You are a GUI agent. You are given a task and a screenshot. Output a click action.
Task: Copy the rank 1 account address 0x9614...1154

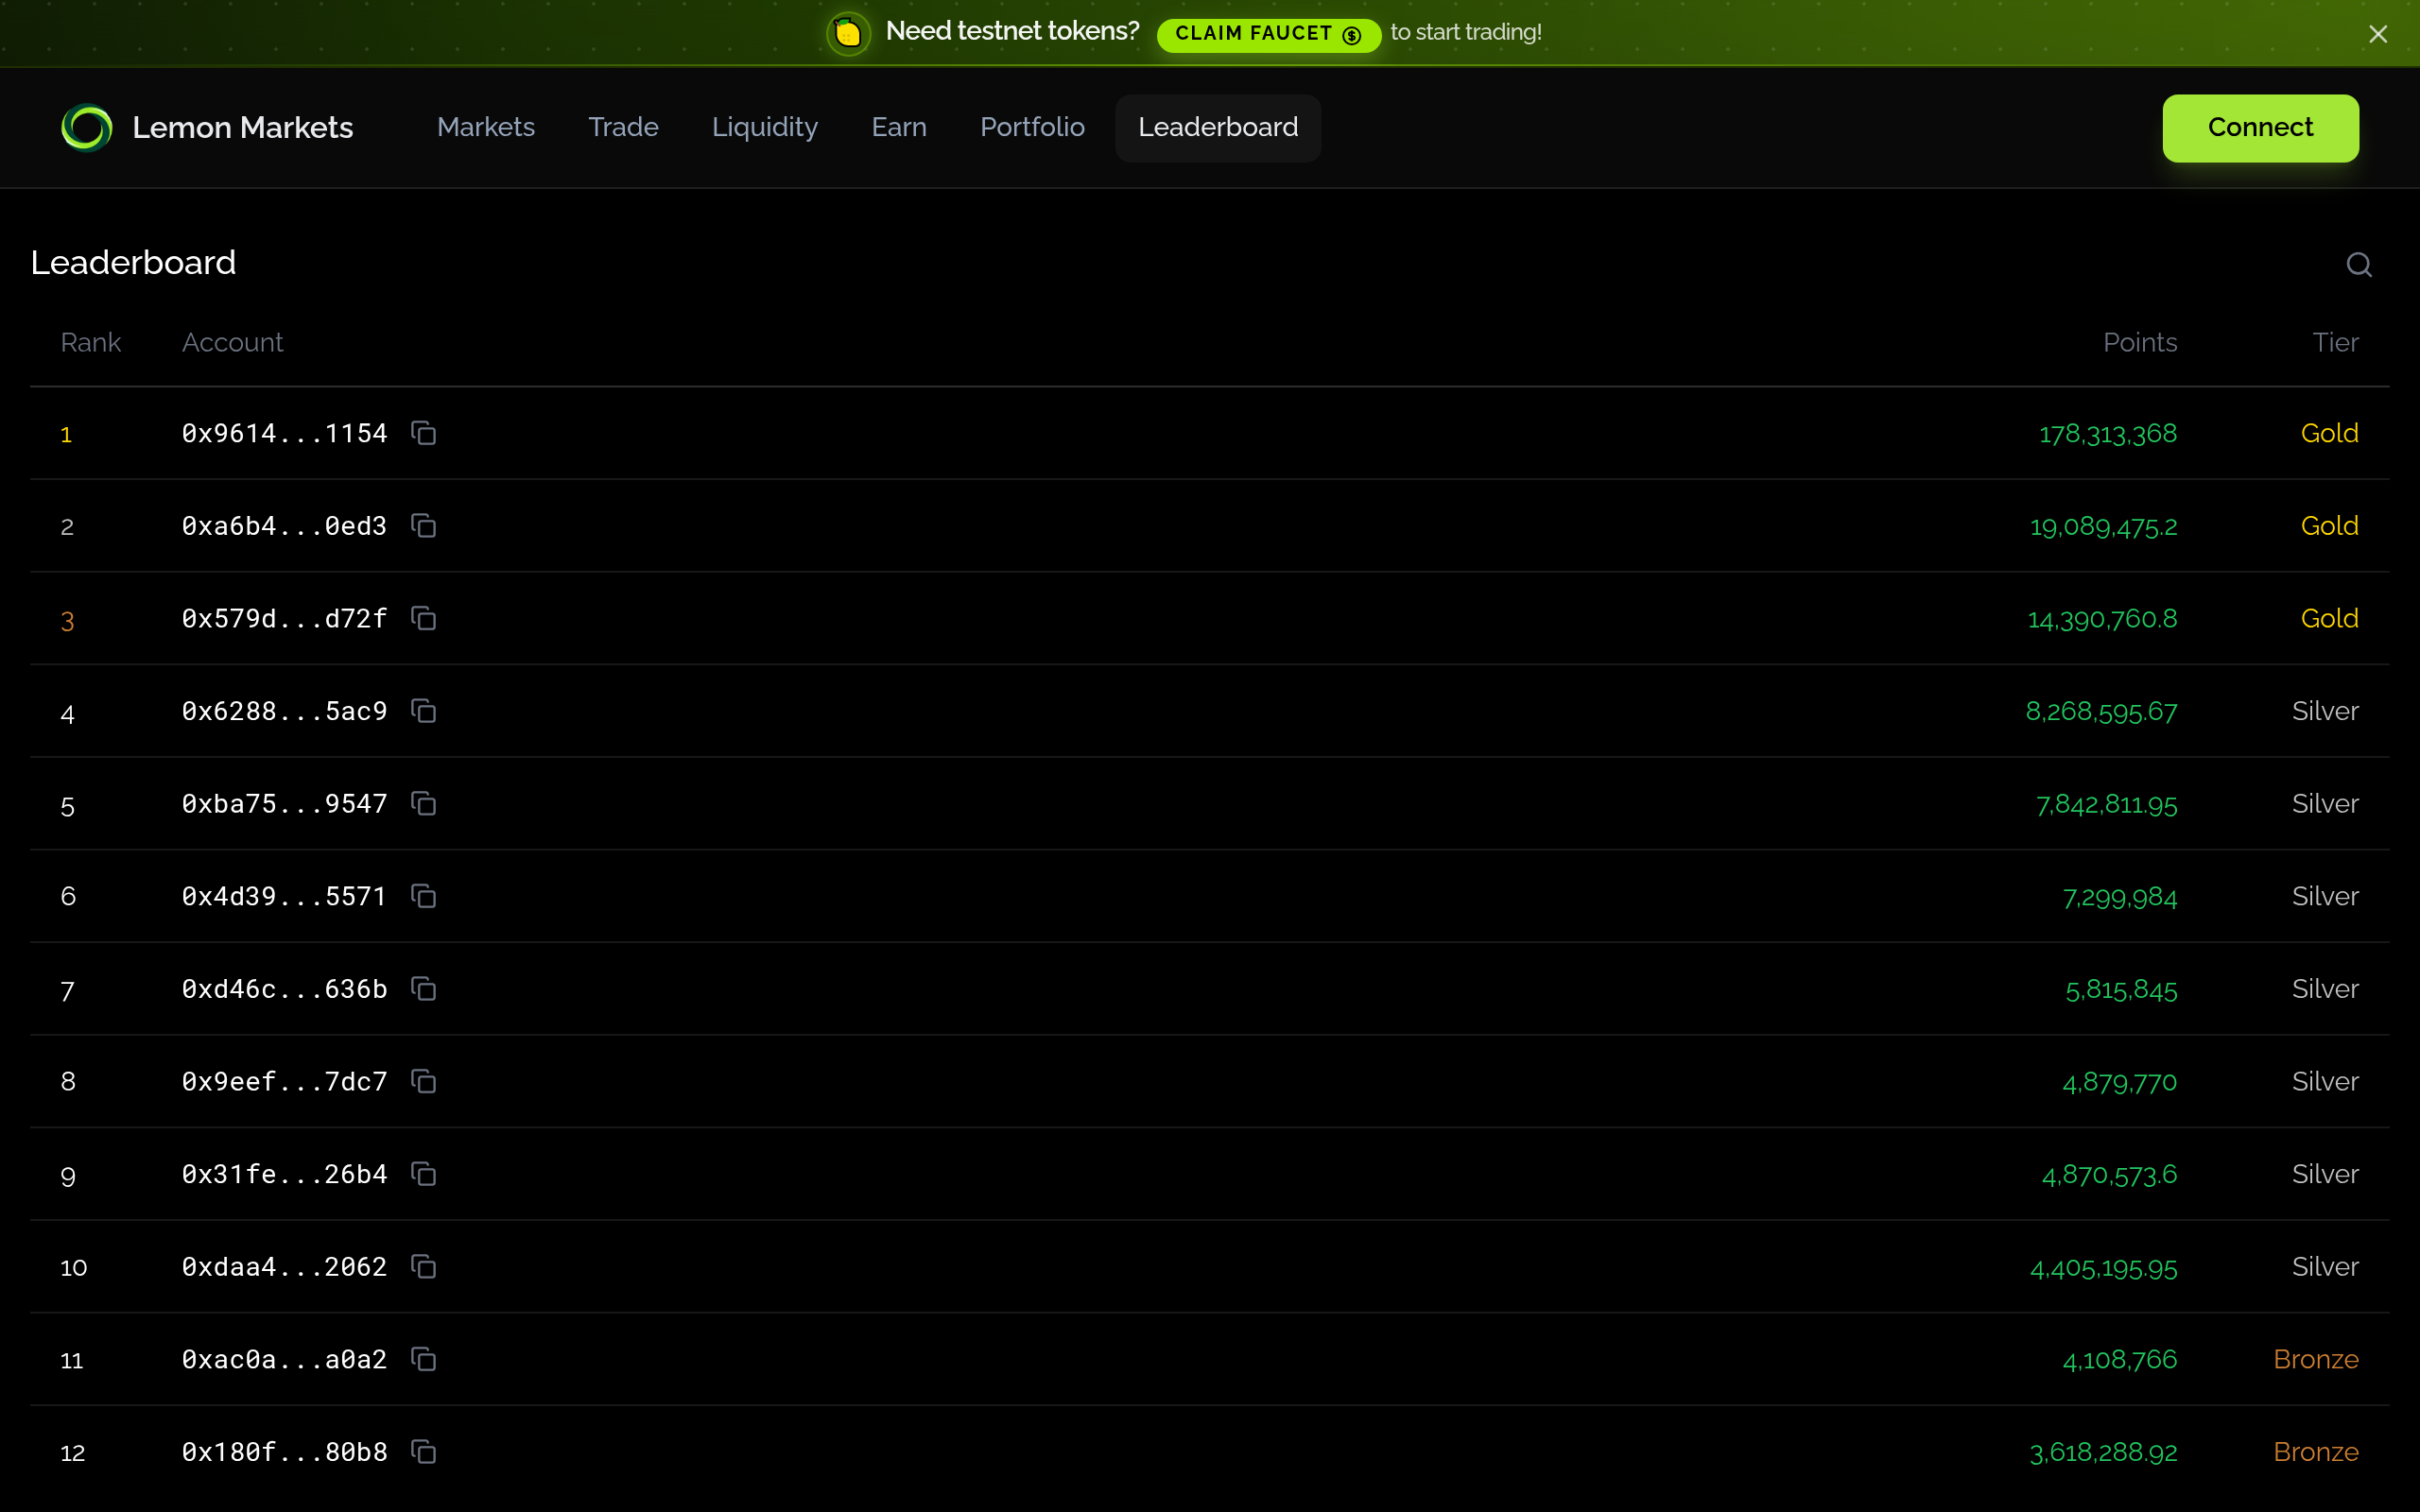click(424, 432)
